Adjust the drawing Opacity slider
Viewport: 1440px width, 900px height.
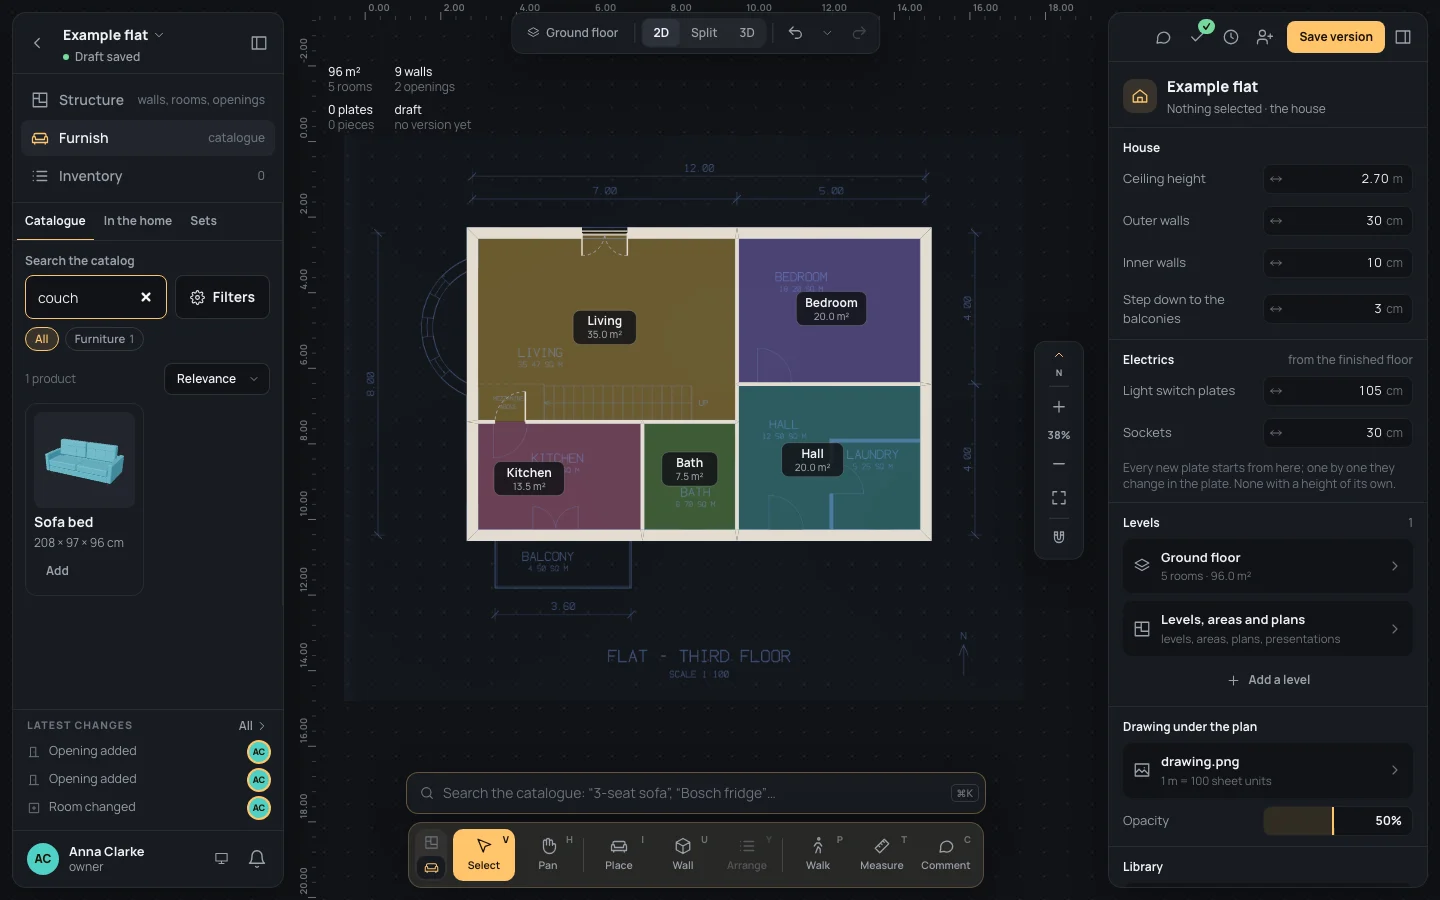[x=1338, y=821]
